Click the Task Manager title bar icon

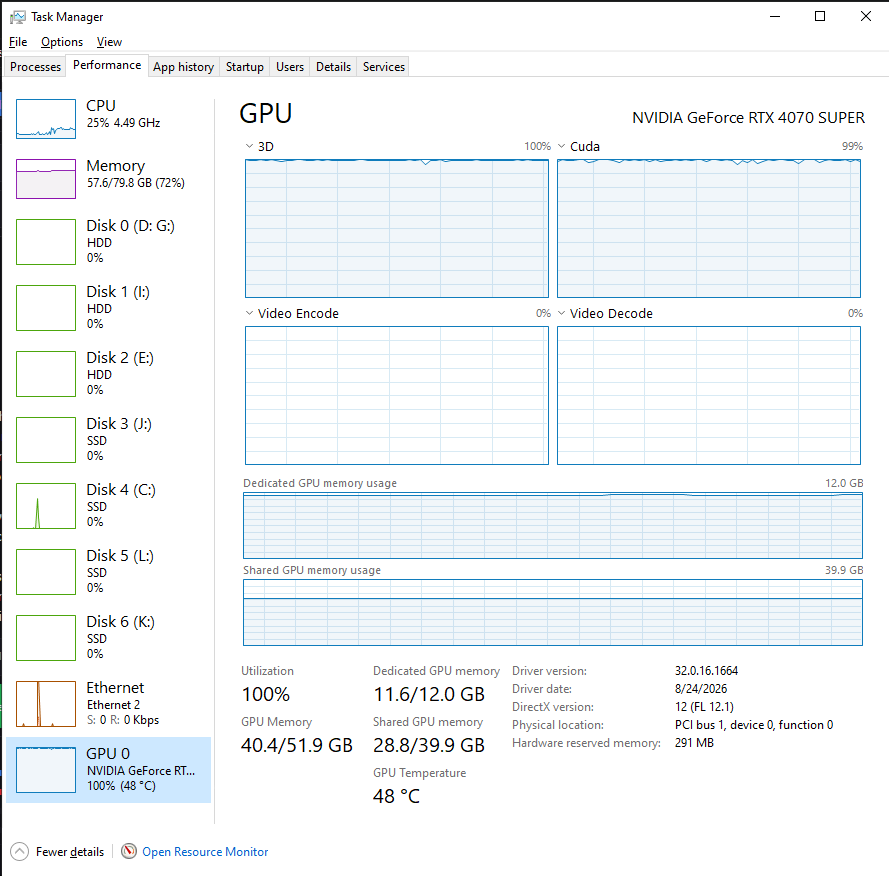18,17
